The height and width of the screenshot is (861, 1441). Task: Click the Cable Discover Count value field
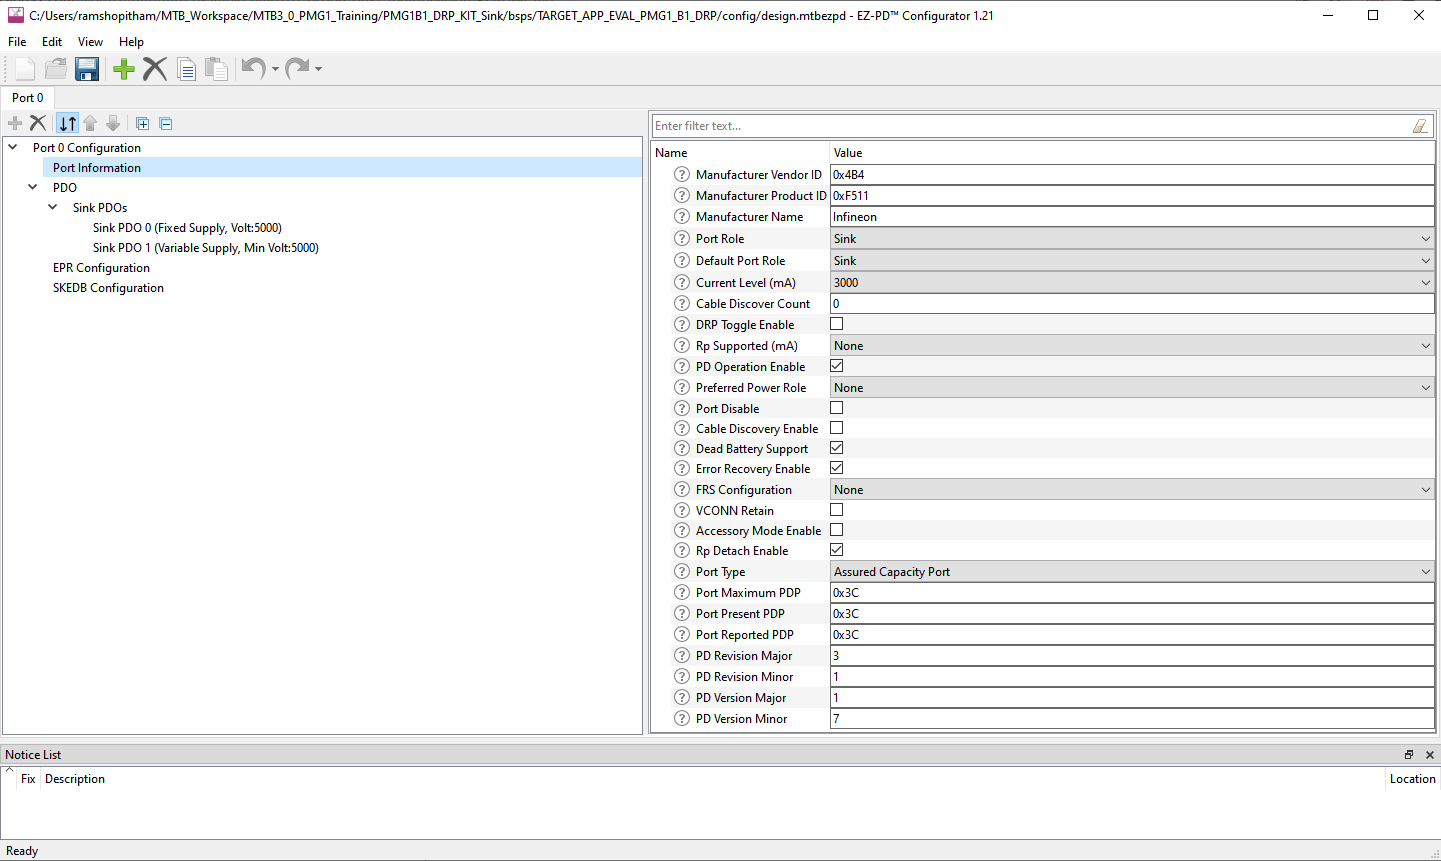(x=1132, y=303)
